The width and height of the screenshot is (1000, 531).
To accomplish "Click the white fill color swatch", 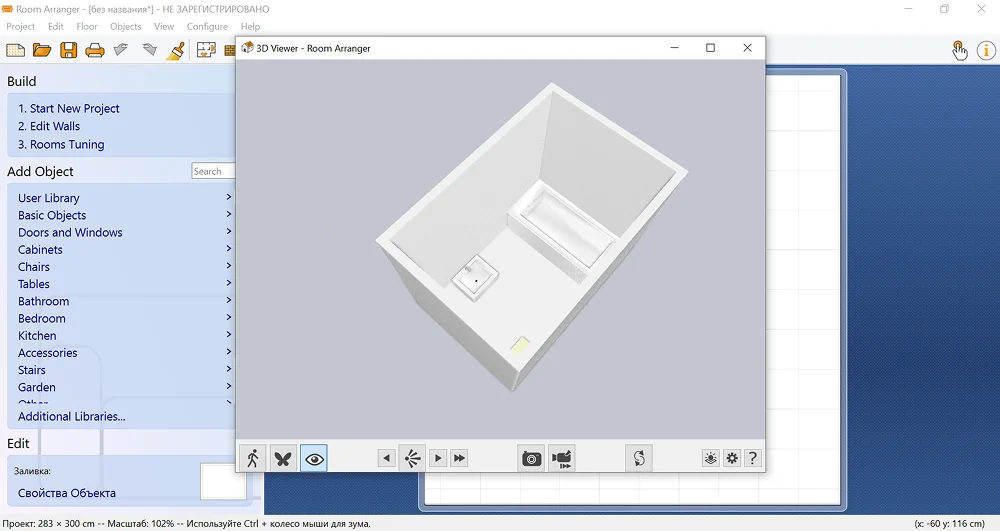I will 222,481.
